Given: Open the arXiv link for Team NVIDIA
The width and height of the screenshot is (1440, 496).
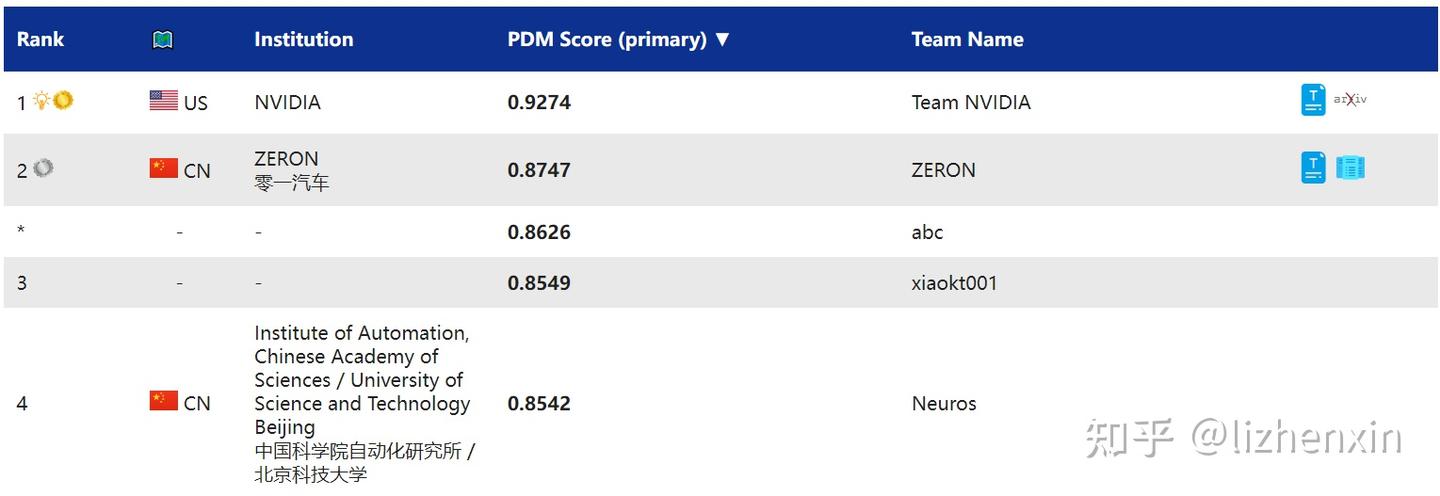Looking at the screenshot, I should tap(1350, 100).
